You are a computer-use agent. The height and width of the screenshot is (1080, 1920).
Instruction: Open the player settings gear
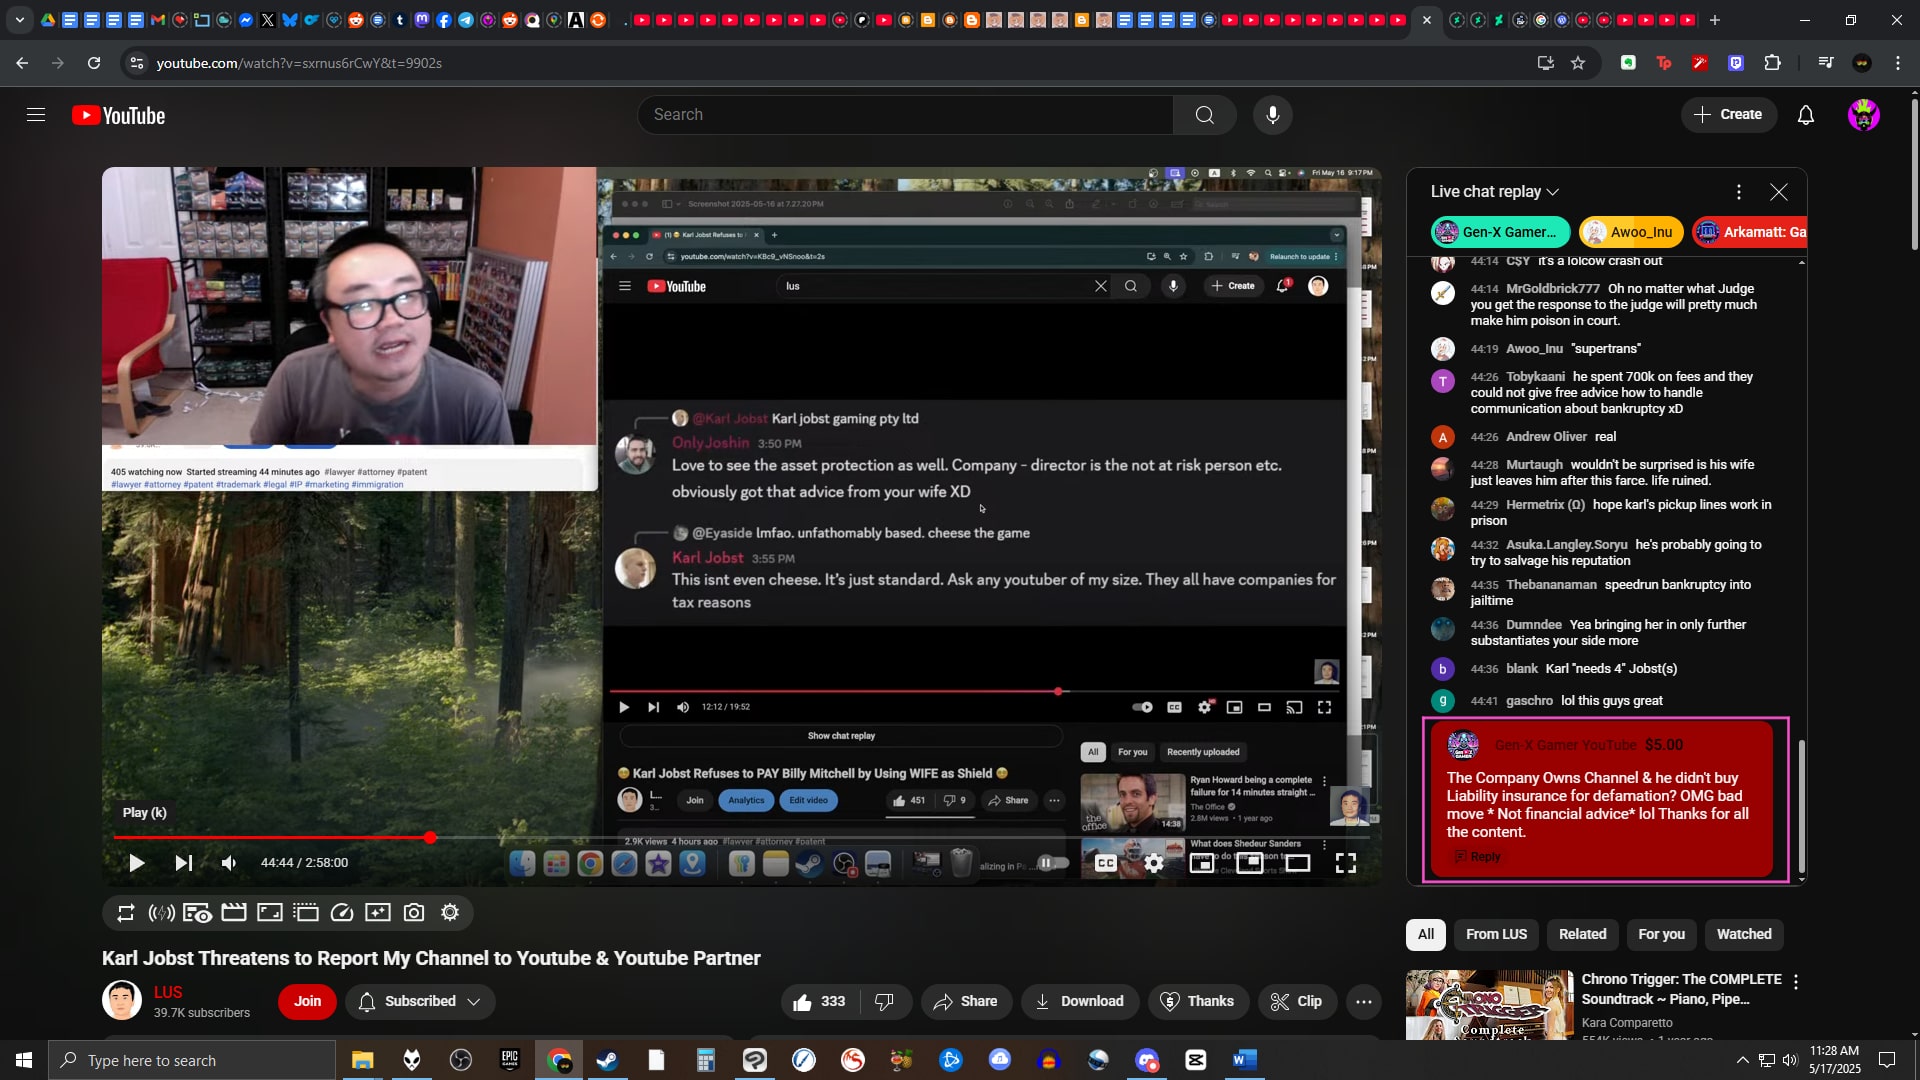pos(1154,863)
